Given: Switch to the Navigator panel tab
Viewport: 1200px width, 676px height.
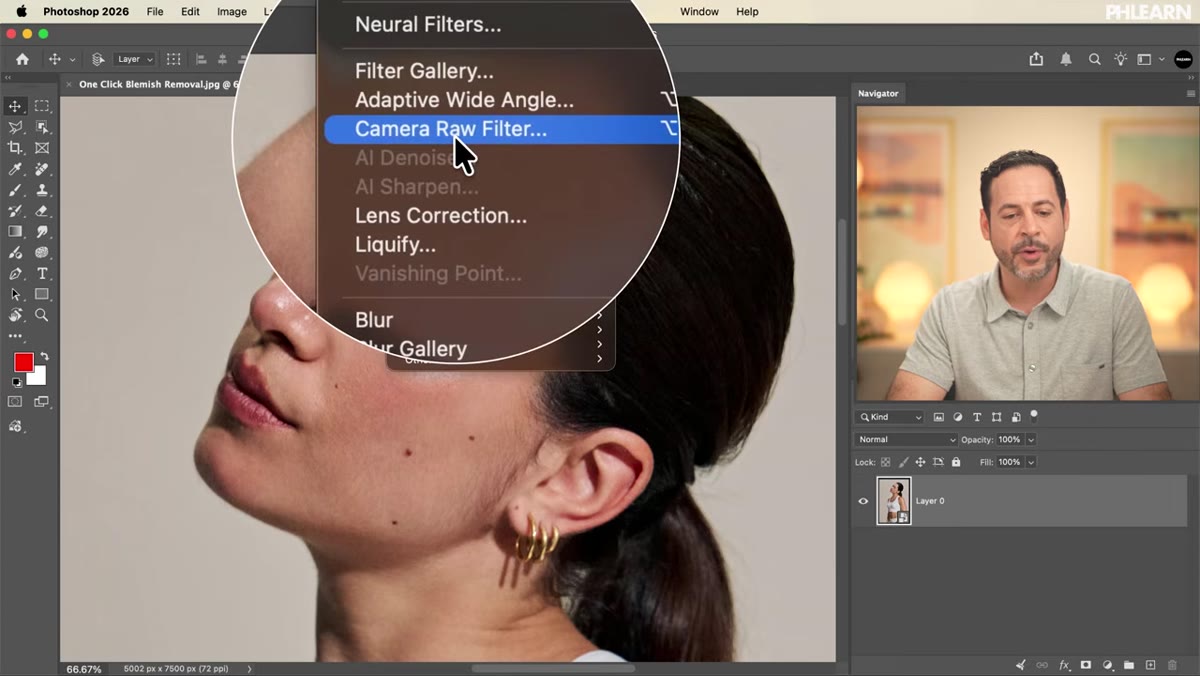Looking at the screenshot, I should pyautogui.click(x=878, y=93).
